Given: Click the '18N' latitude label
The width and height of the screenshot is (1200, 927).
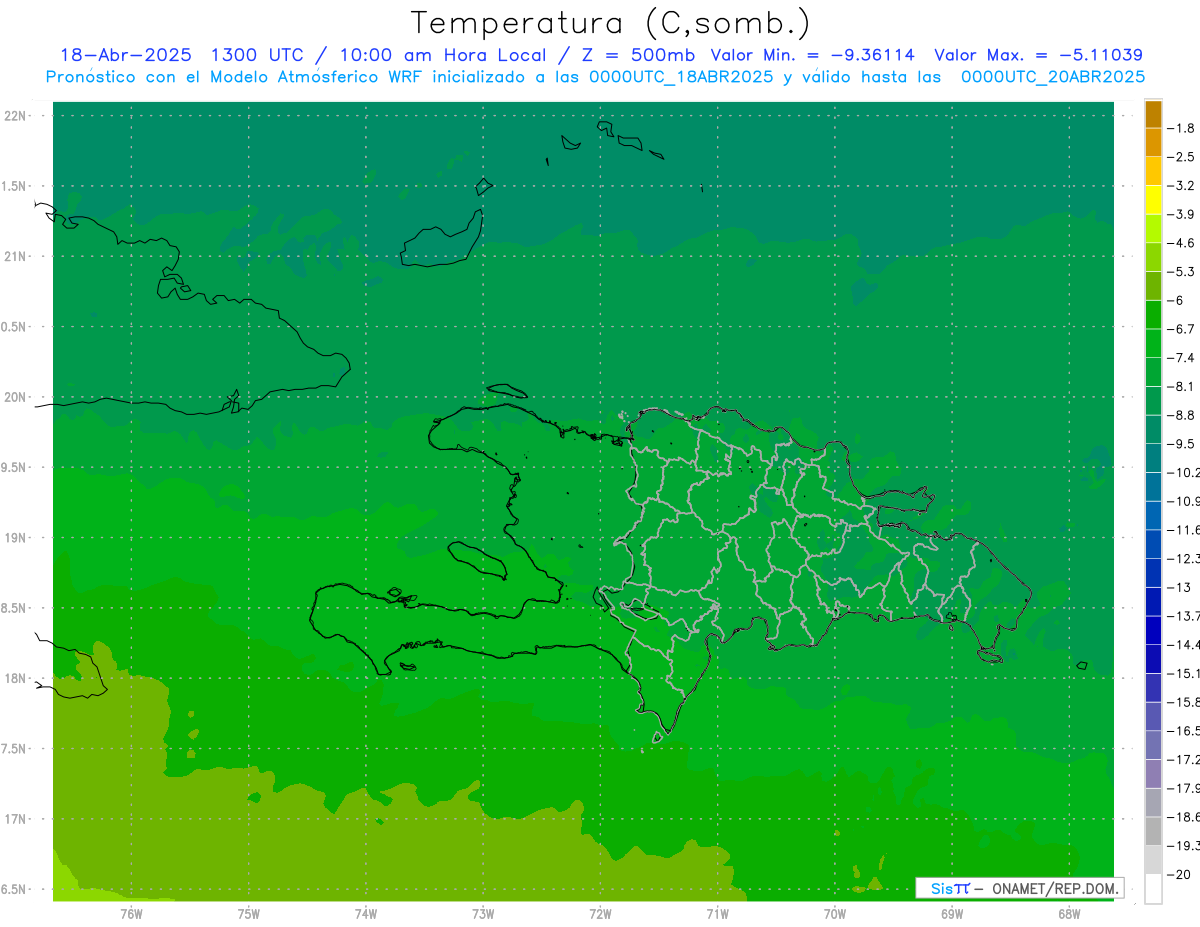Looking at the screenshot, I should 16,678.
